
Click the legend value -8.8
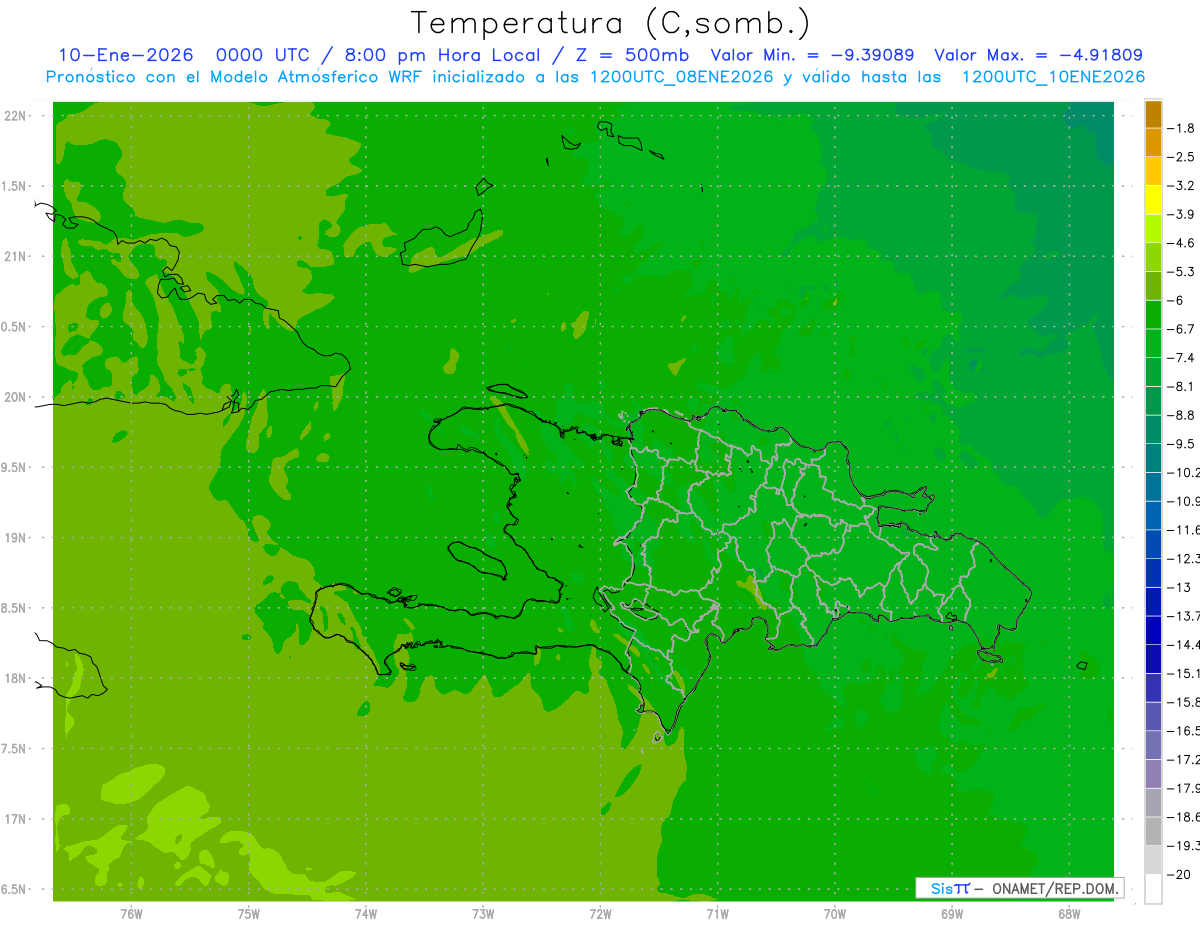click(1183, 415)
